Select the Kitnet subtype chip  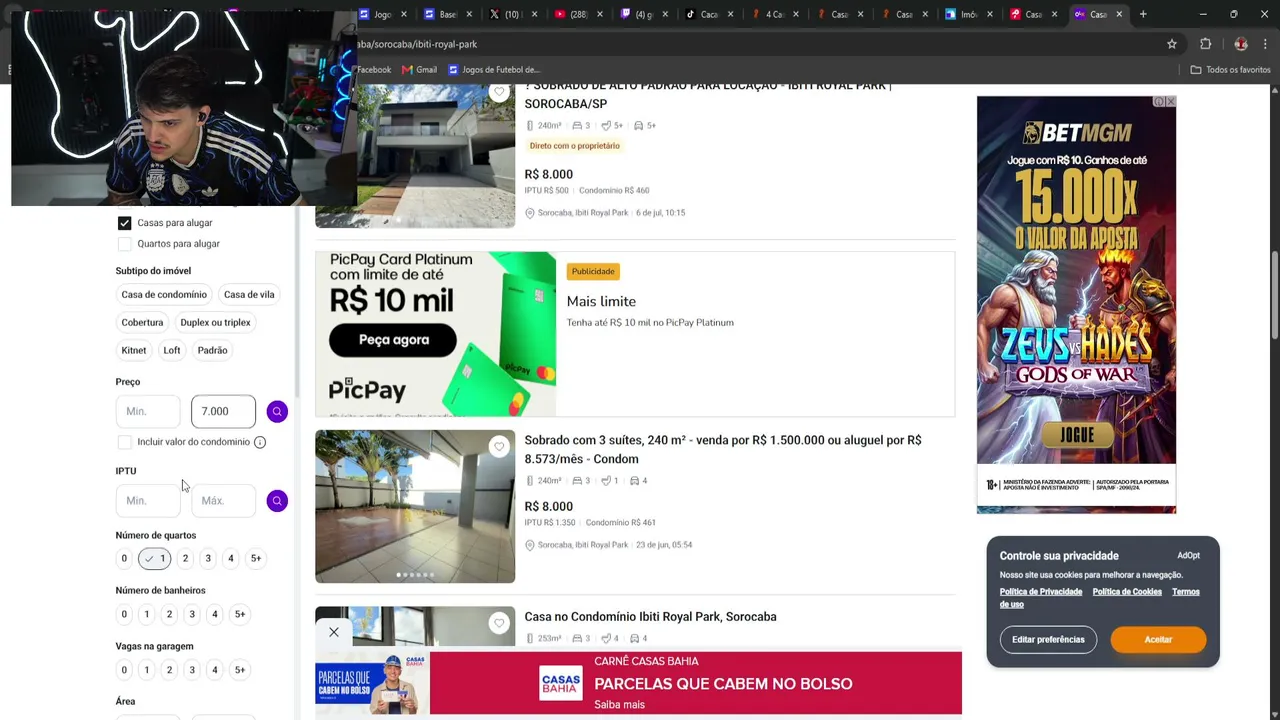[x=134, y=351]
